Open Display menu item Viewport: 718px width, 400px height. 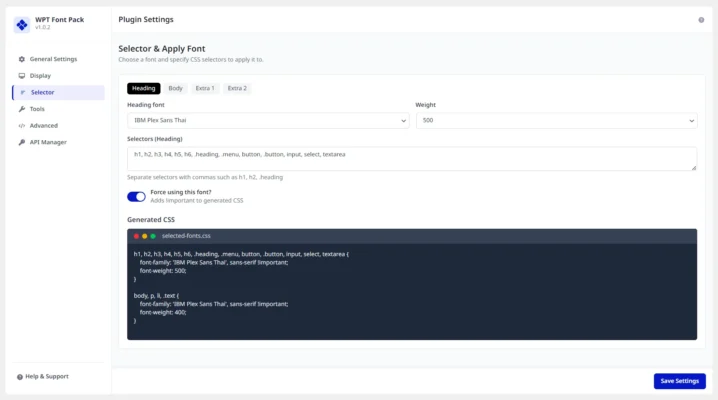pos(58,76)
